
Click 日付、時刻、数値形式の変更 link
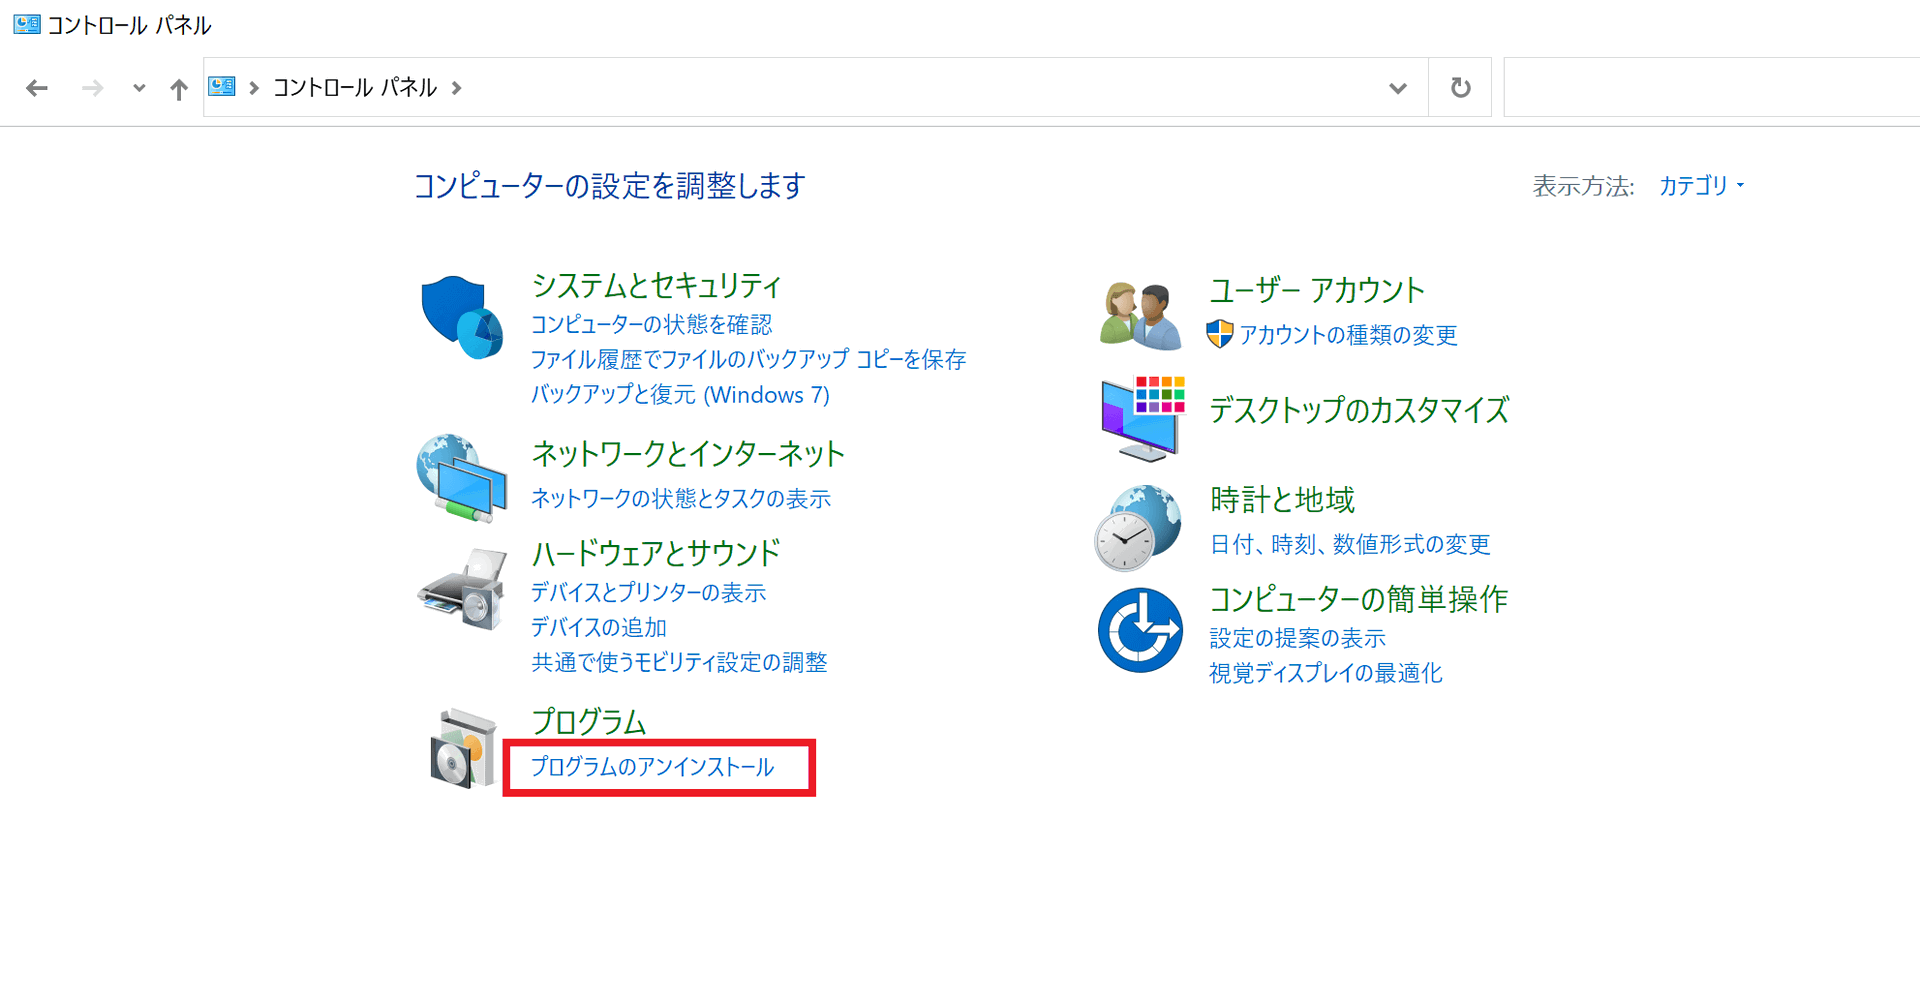(x=1350, y=544)
